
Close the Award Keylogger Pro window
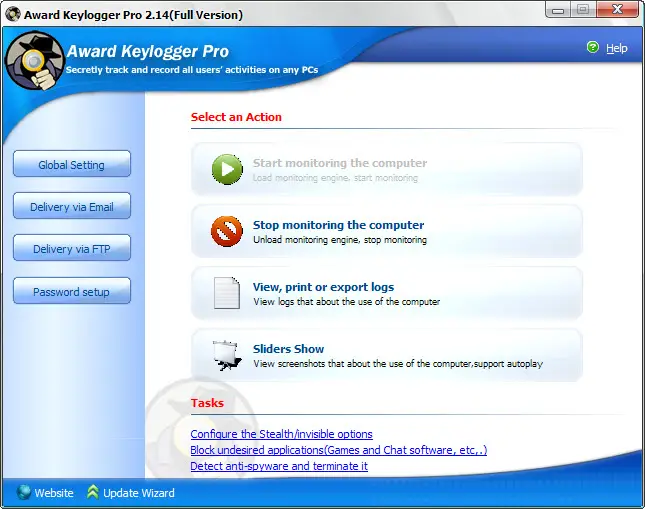(x=617, y=10)
